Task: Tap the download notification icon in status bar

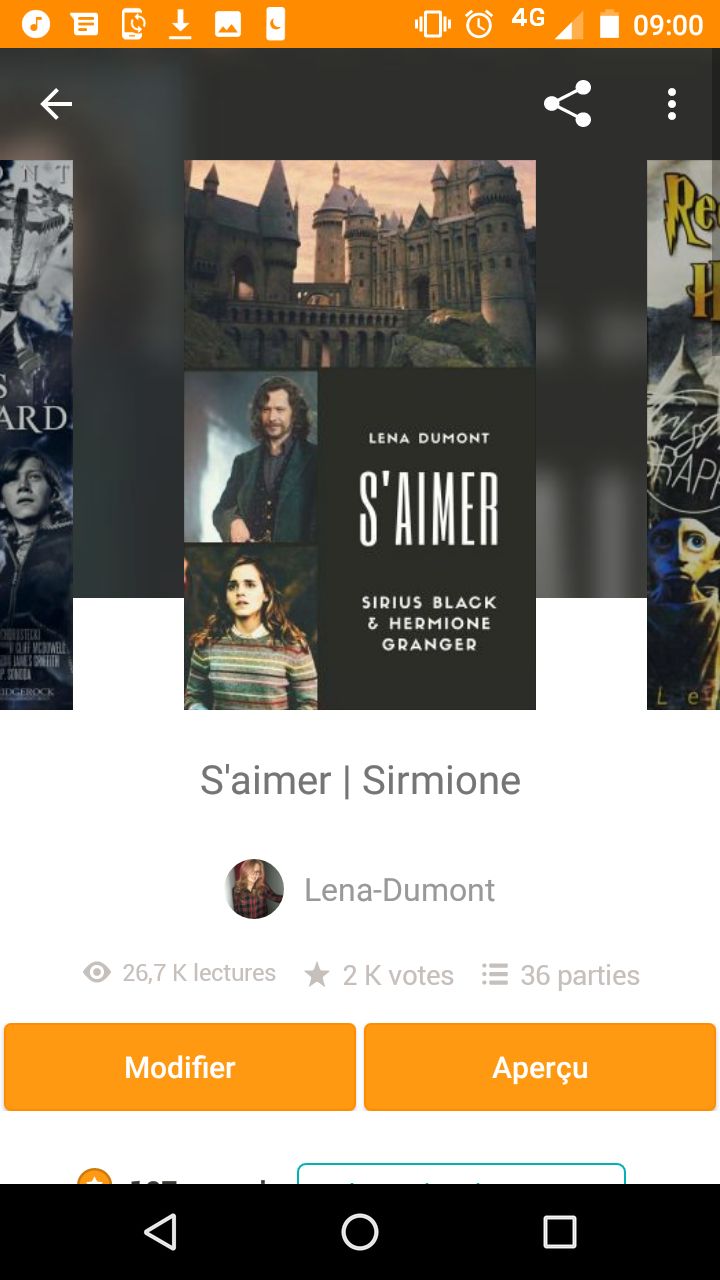Action: [x=180, y=24]
